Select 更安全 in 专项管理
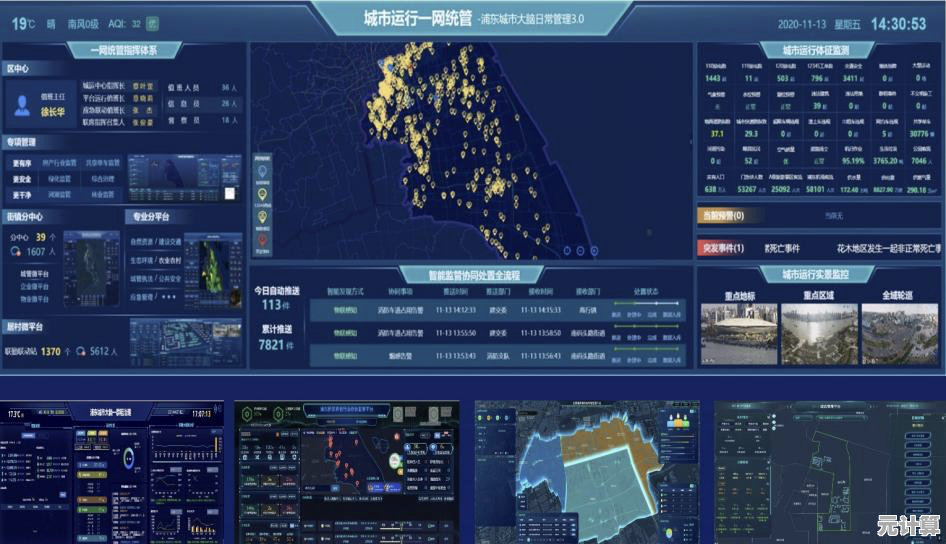Screen dimensions: 946x544 pos(22,179)
